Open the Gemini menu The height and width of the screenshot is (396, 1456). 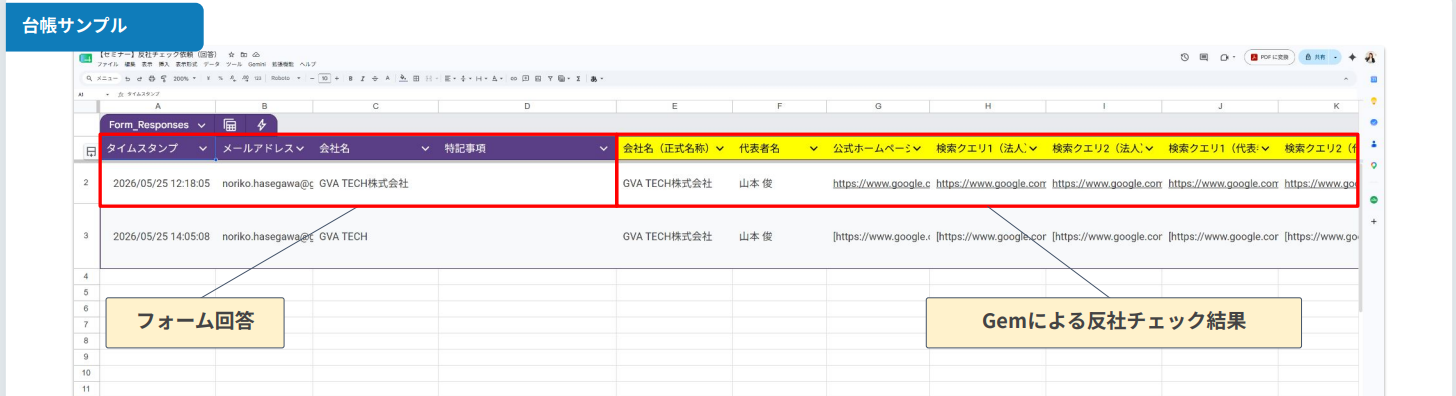pyautogui.click(x=257, y=64)
